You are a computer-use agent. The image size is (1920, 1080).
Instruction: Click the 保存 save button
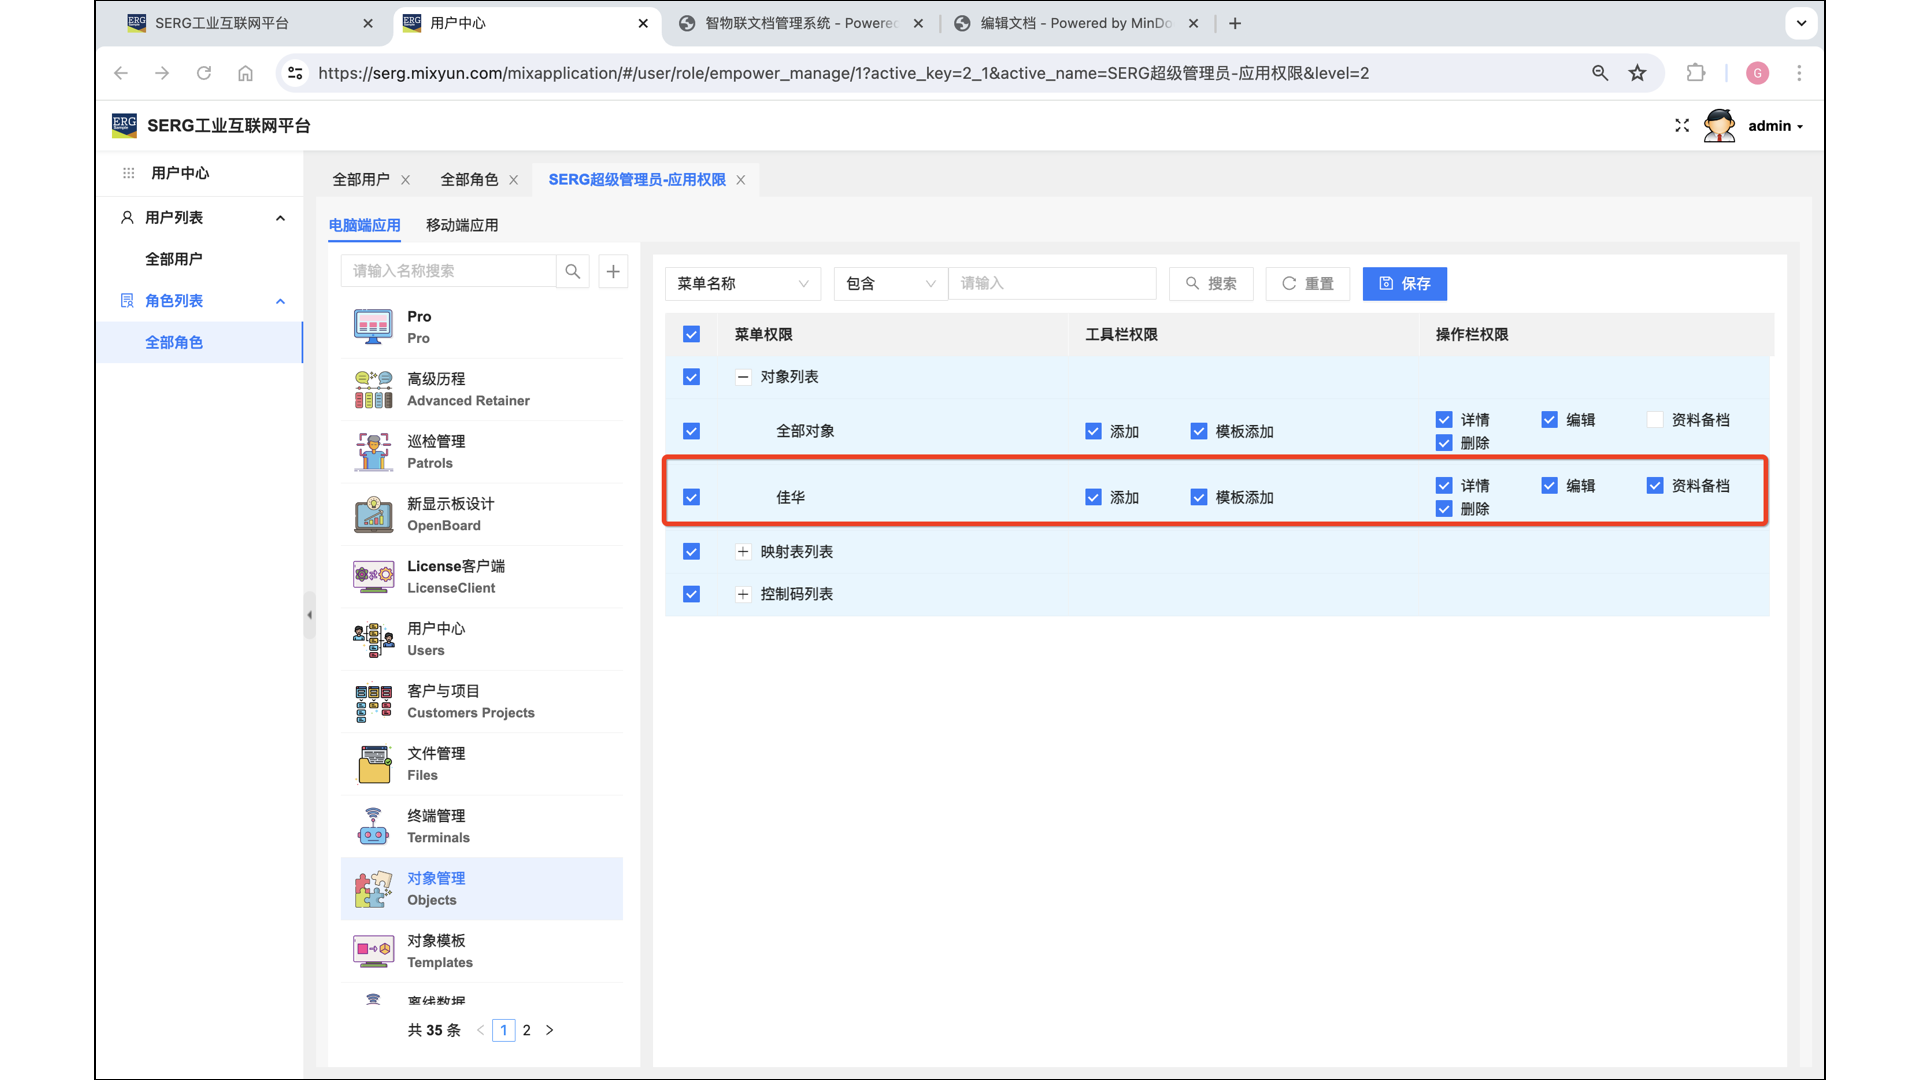point(1404,284)
